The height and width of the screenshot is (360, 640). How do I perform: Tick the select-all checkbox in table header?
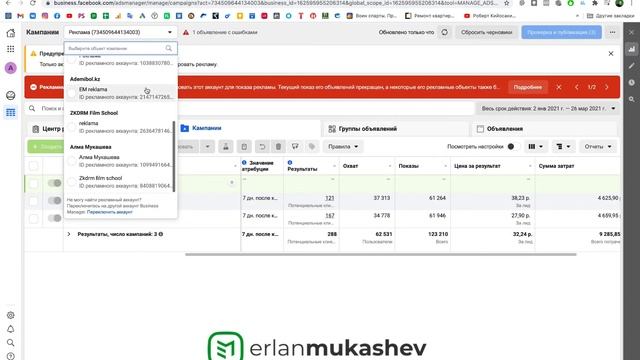click(33, 166)
